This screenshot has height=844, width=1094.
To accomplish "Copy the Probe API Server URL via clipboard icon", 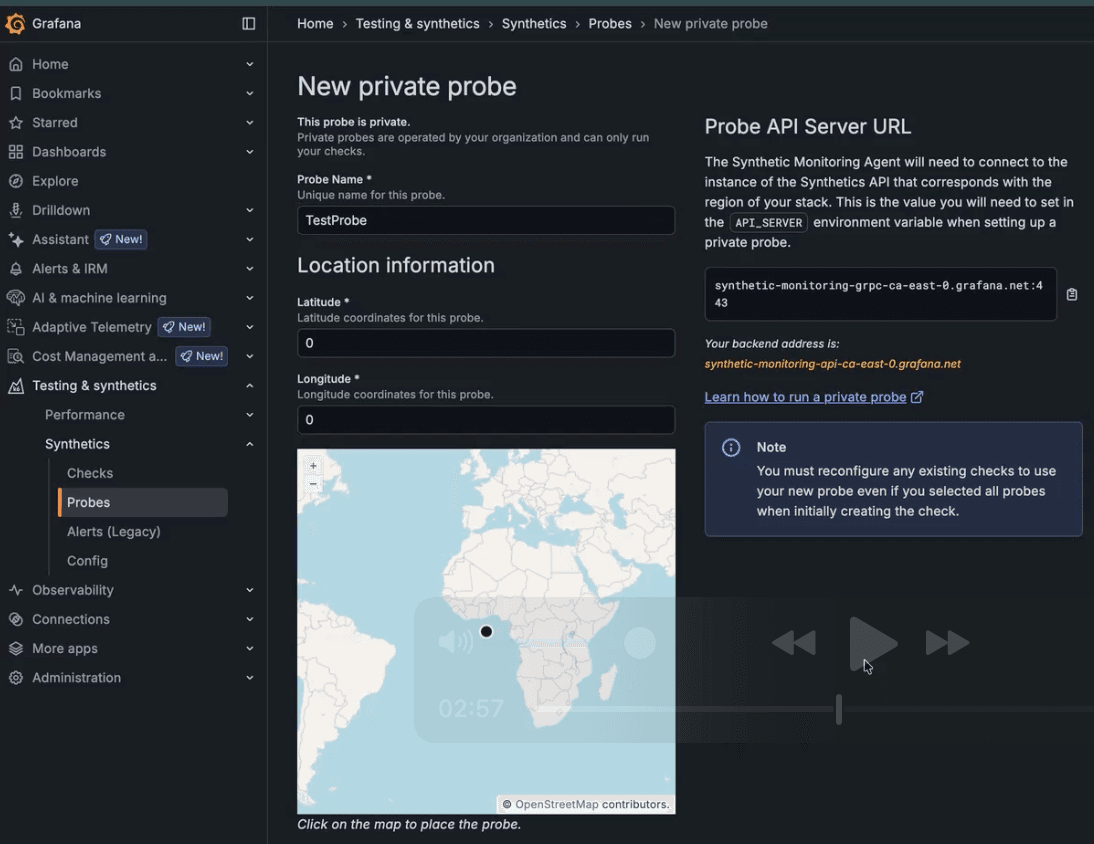I will point(1071,293).
